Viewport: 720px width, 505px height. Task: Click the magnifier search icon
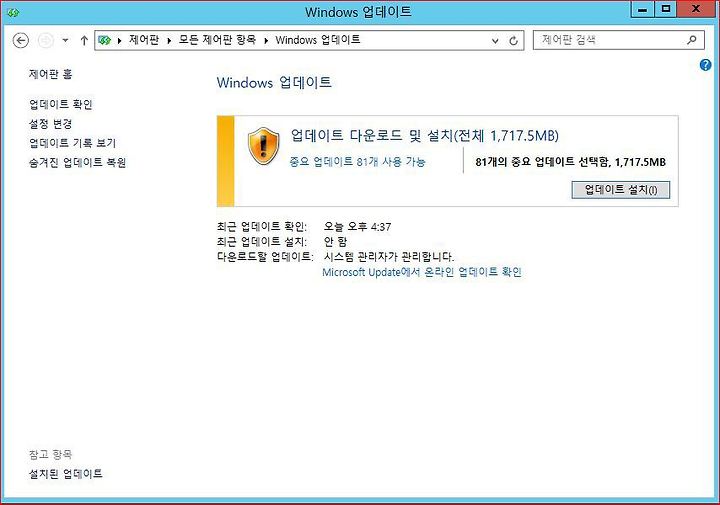pyautogui.click(x=692, y=40)
